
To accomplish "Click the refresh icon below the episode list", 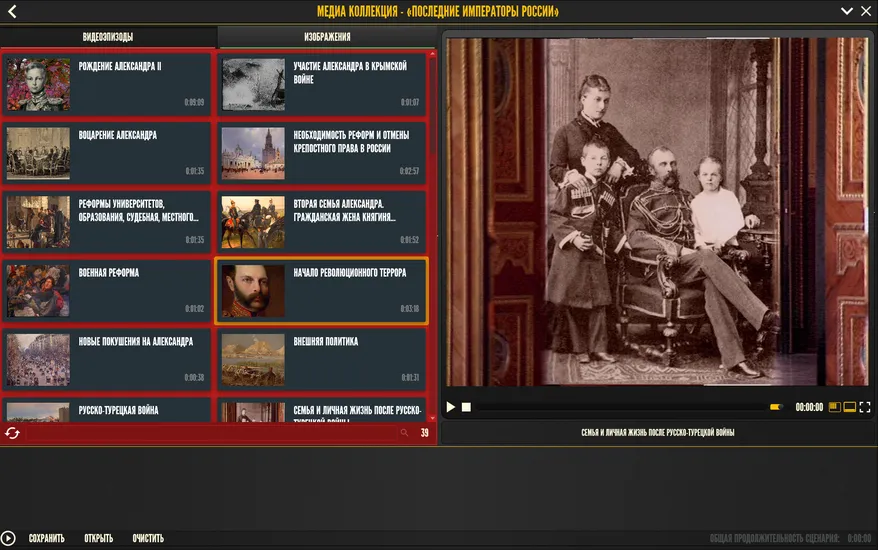I will click(12, 433).
